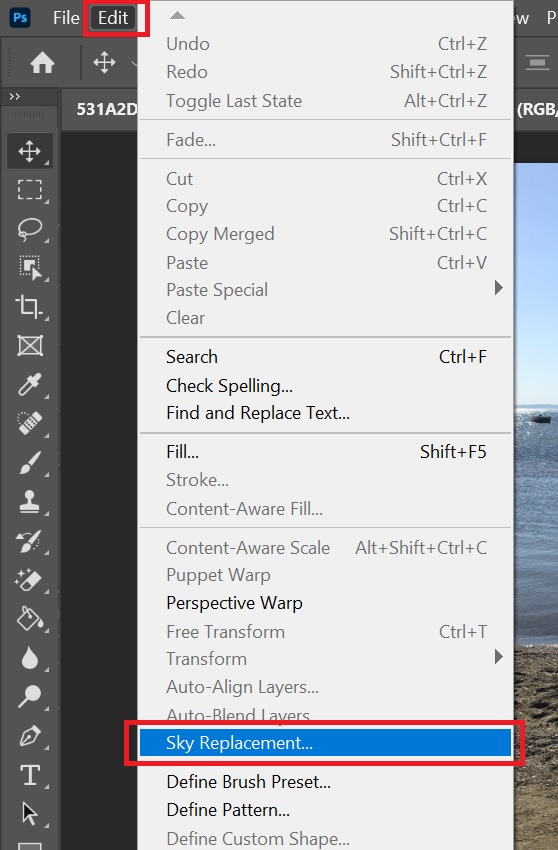Select the Rectangular Marquee tool
Viewport: 558px width, 850px height.
pos(29,190)
